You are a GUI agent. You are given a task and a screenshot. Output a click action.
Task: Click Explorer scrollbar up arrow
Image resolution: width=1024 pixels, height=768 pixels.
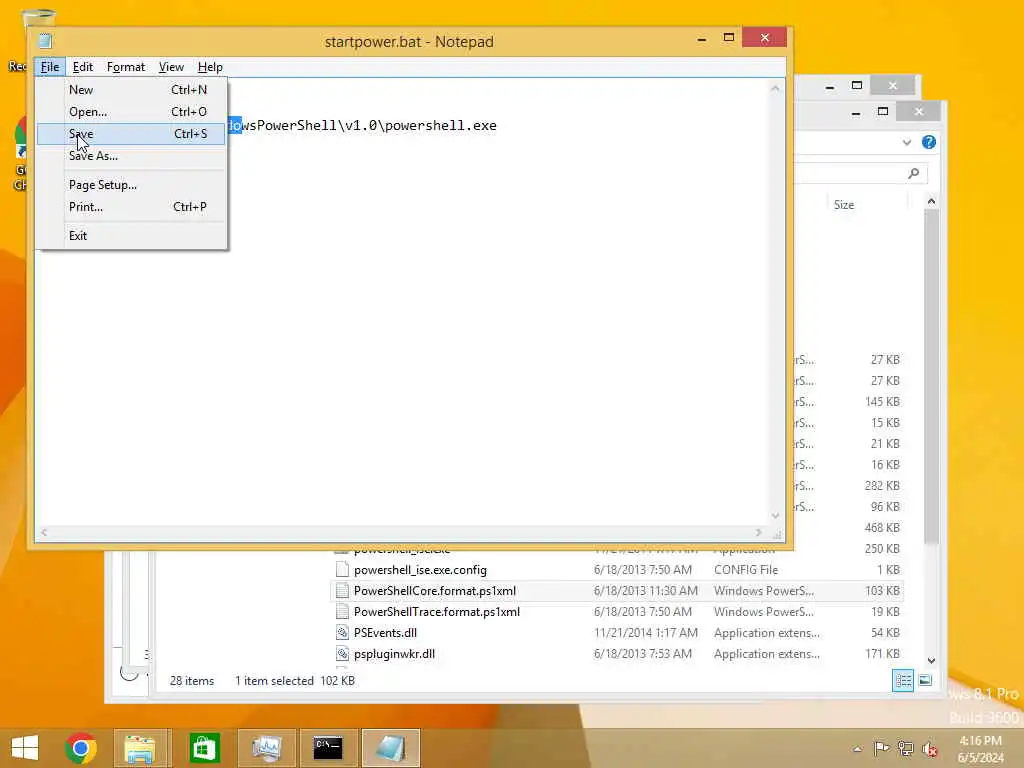(931, 202)
